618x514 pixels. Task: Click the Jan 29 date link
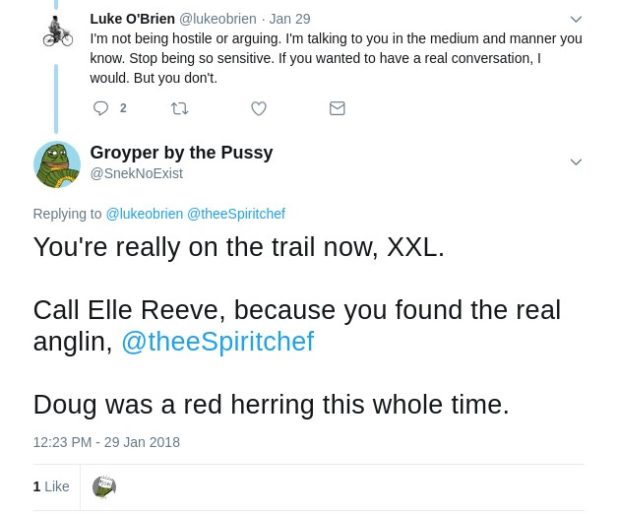pyautogui.click(x=290, y=19)
